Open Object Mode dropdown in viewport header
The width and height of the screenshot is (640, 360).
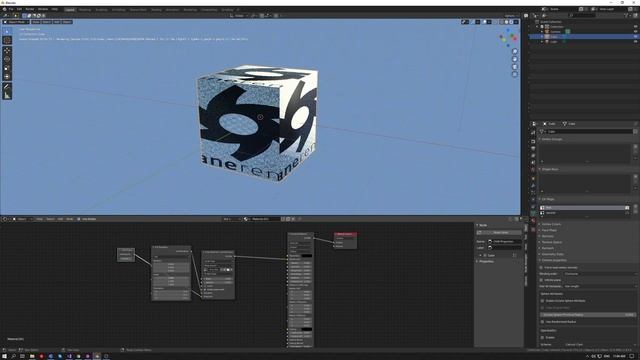click(x=16, y=22)
